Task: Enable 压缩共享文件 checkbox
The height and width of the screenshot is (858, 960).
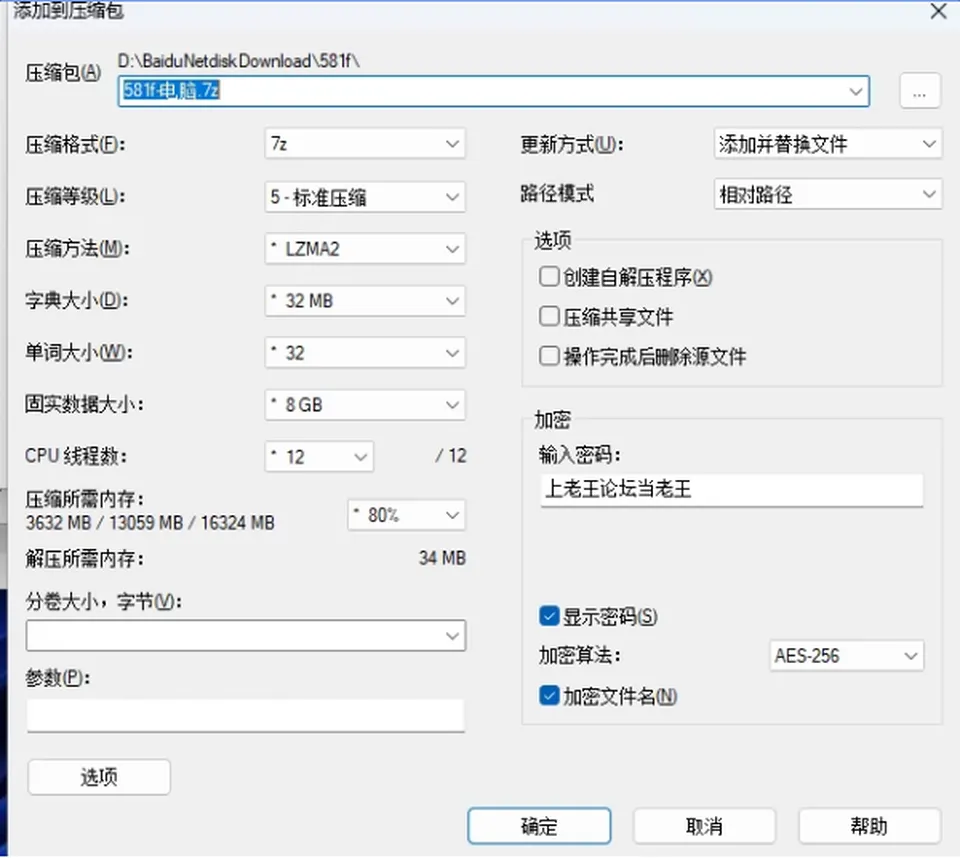Action: [549, 317]
